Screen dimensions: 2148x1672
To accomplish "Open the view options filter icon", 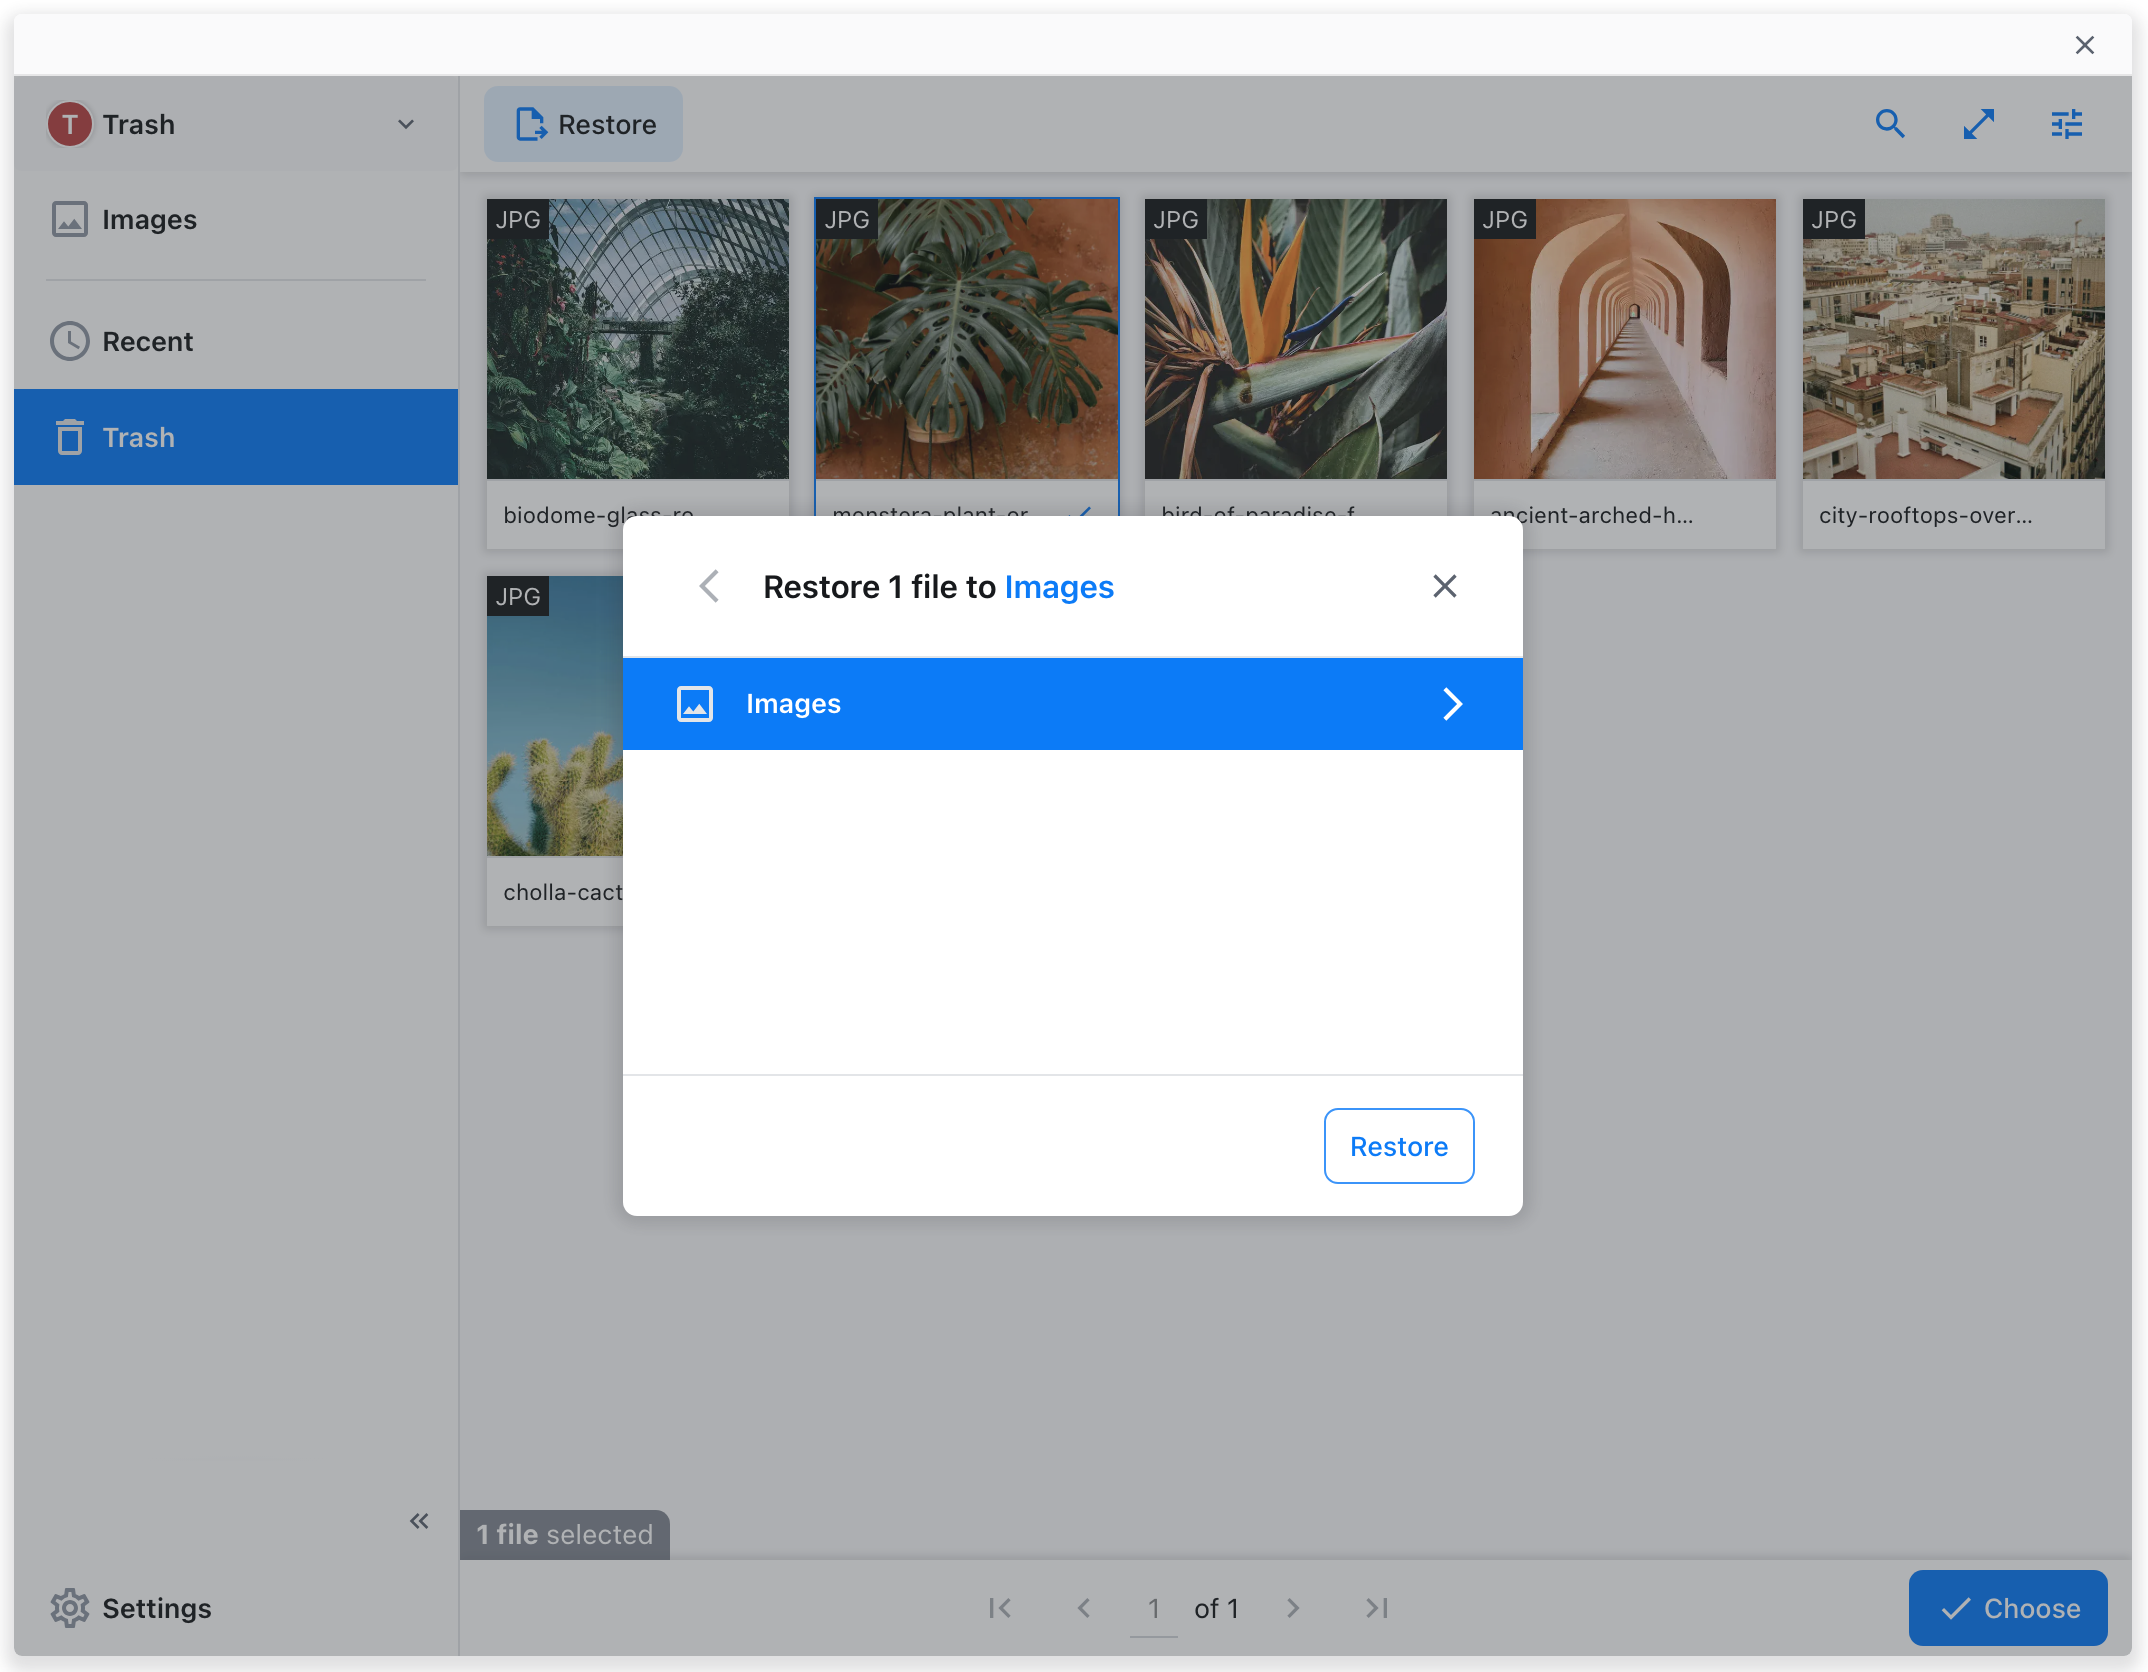I will pyautogui.click(x=2066, y=124).
